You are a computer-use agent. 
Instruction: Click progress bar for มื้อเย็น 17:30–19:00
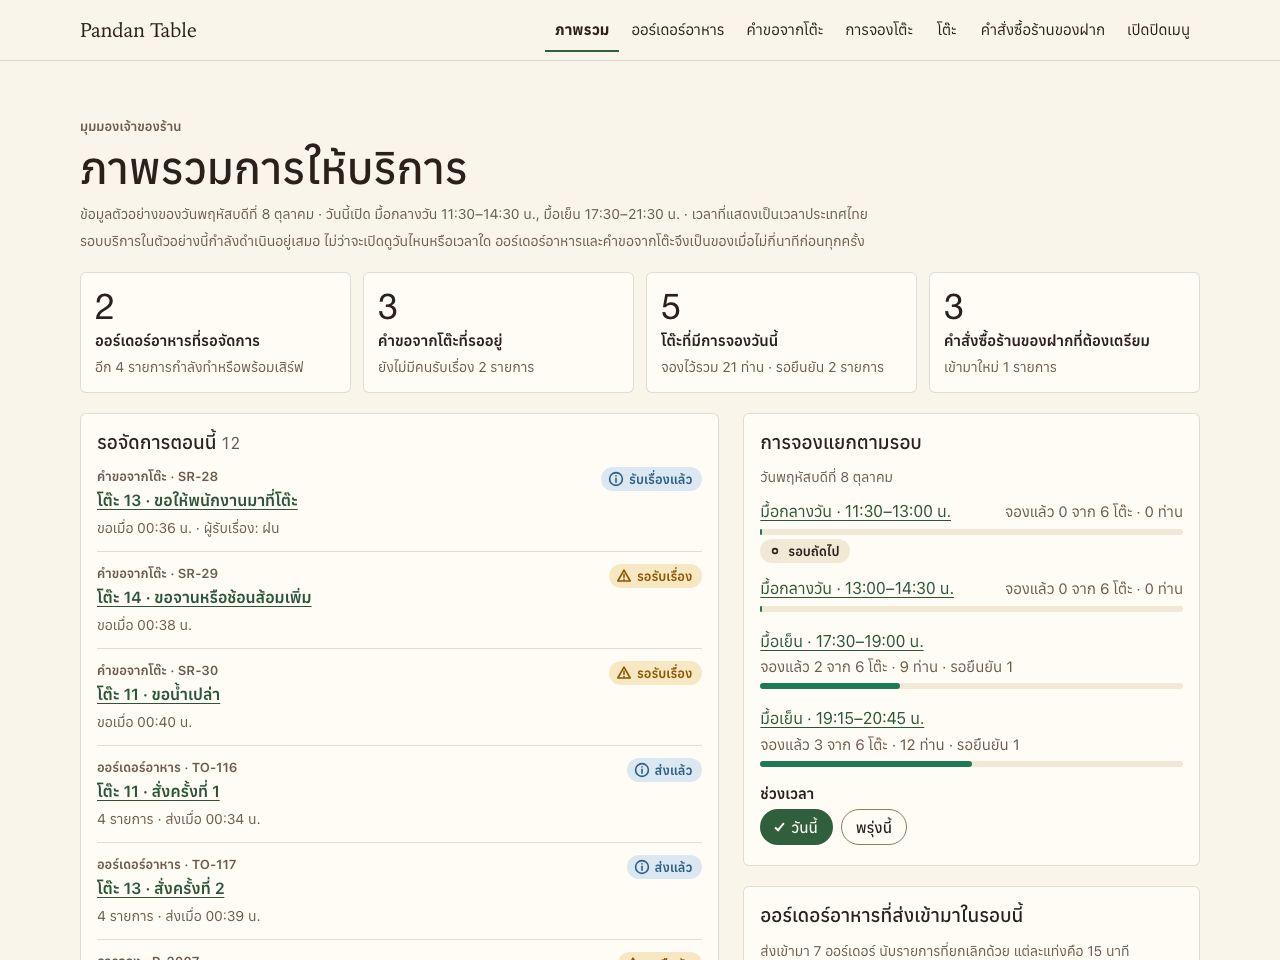(x=971, y=686)
